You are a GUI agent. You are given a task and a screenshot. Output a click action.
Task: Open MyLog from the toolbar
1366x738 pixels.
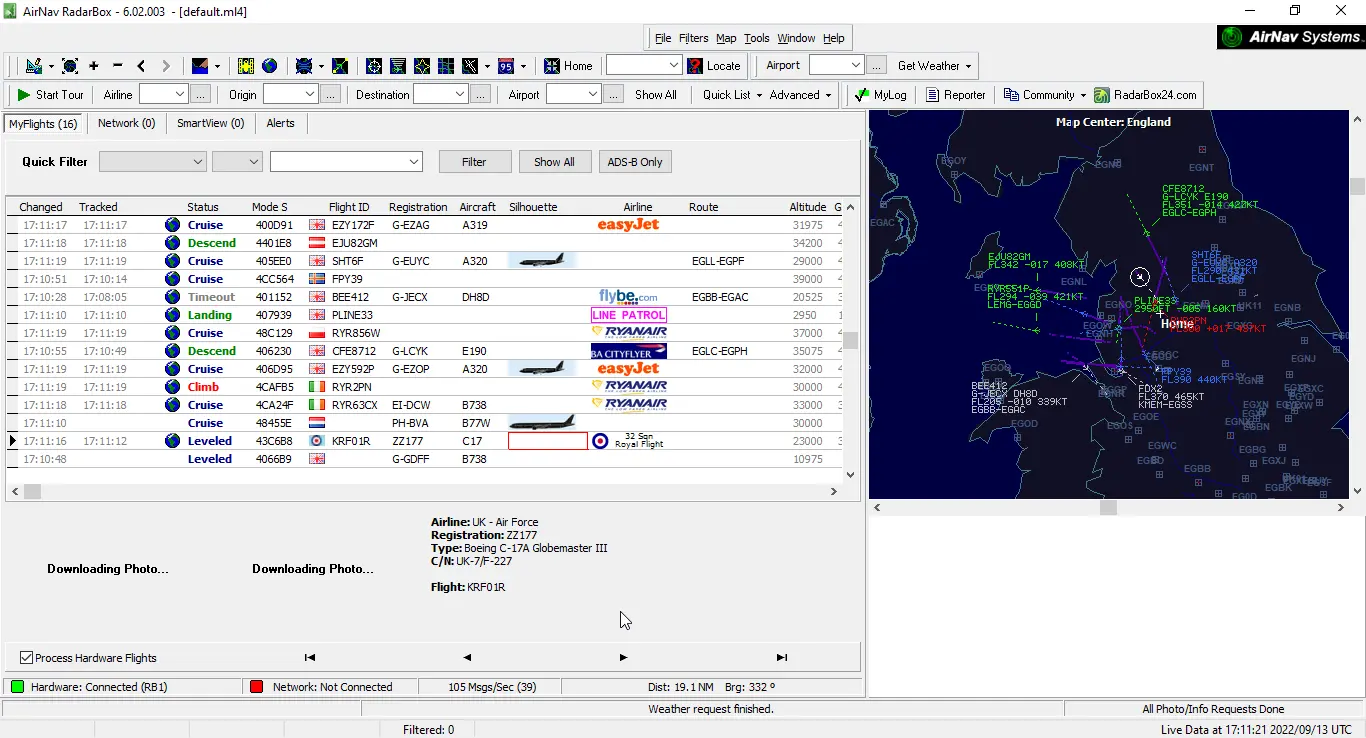(x=881, y=95)
